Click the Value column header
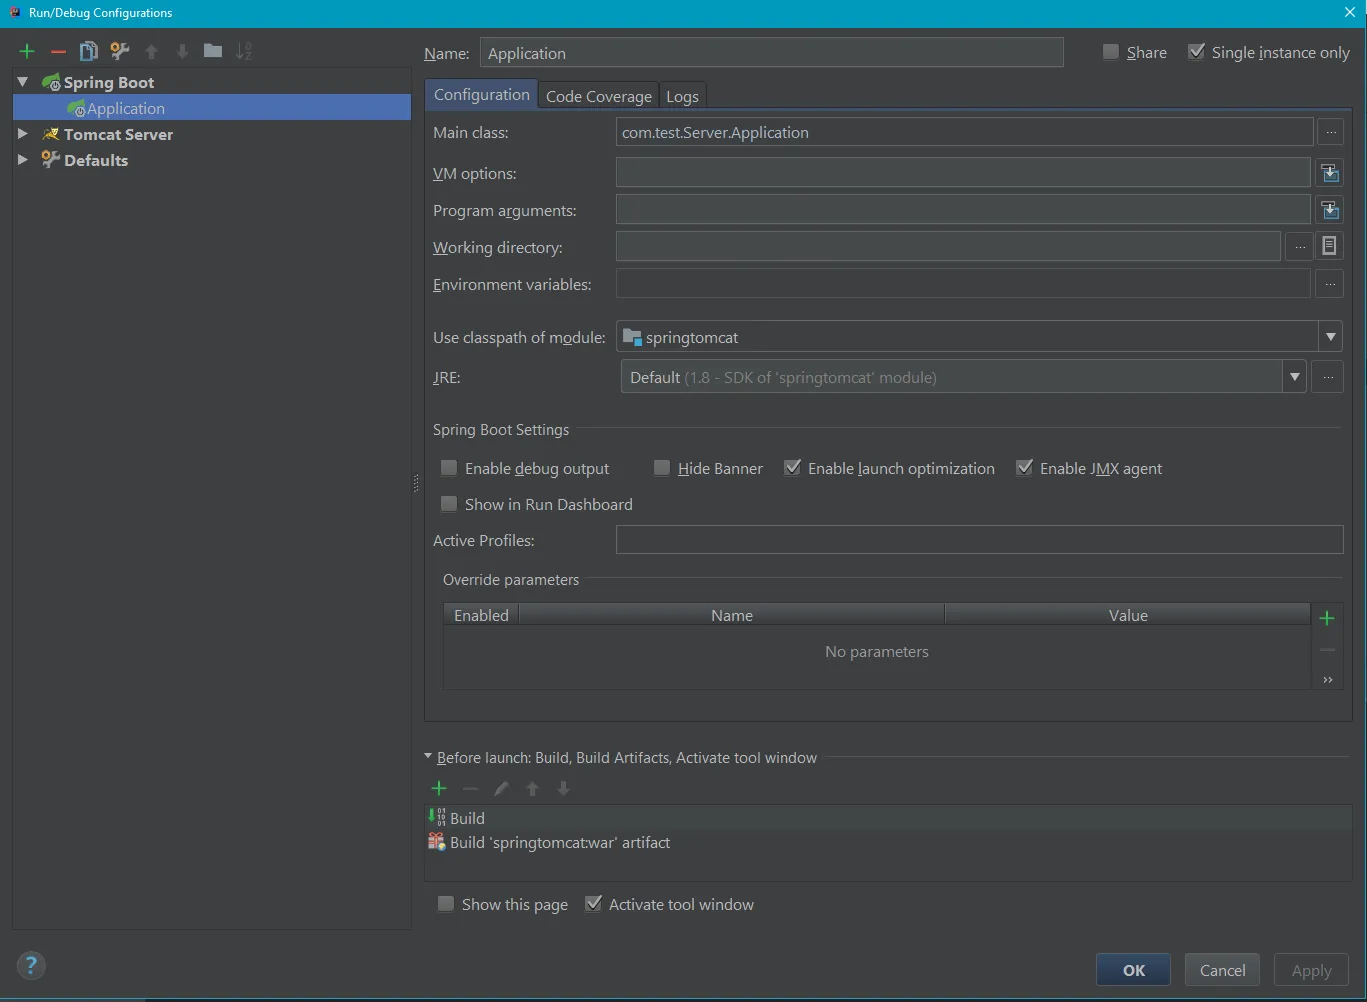Image resolution: width=1367 pixels, height=1002 pixels. point(1128,615)
